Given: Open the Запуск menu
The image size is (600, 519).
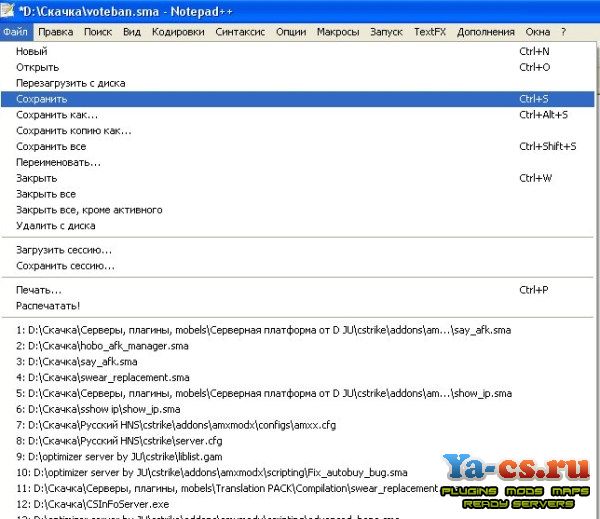Looking at the screenshot, I should [x=386, y=32].
